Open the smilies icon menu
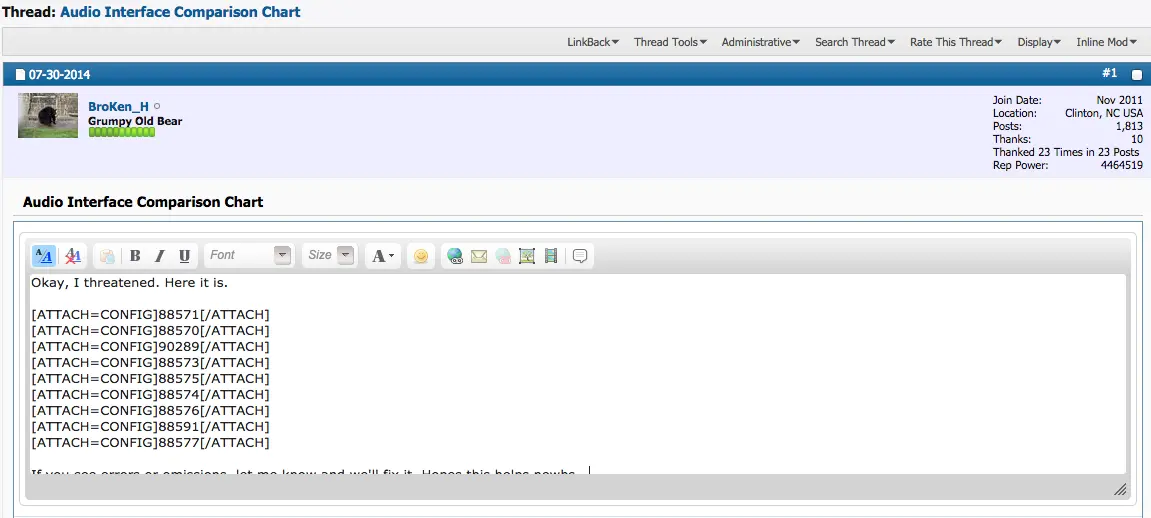 pos(421,256)
